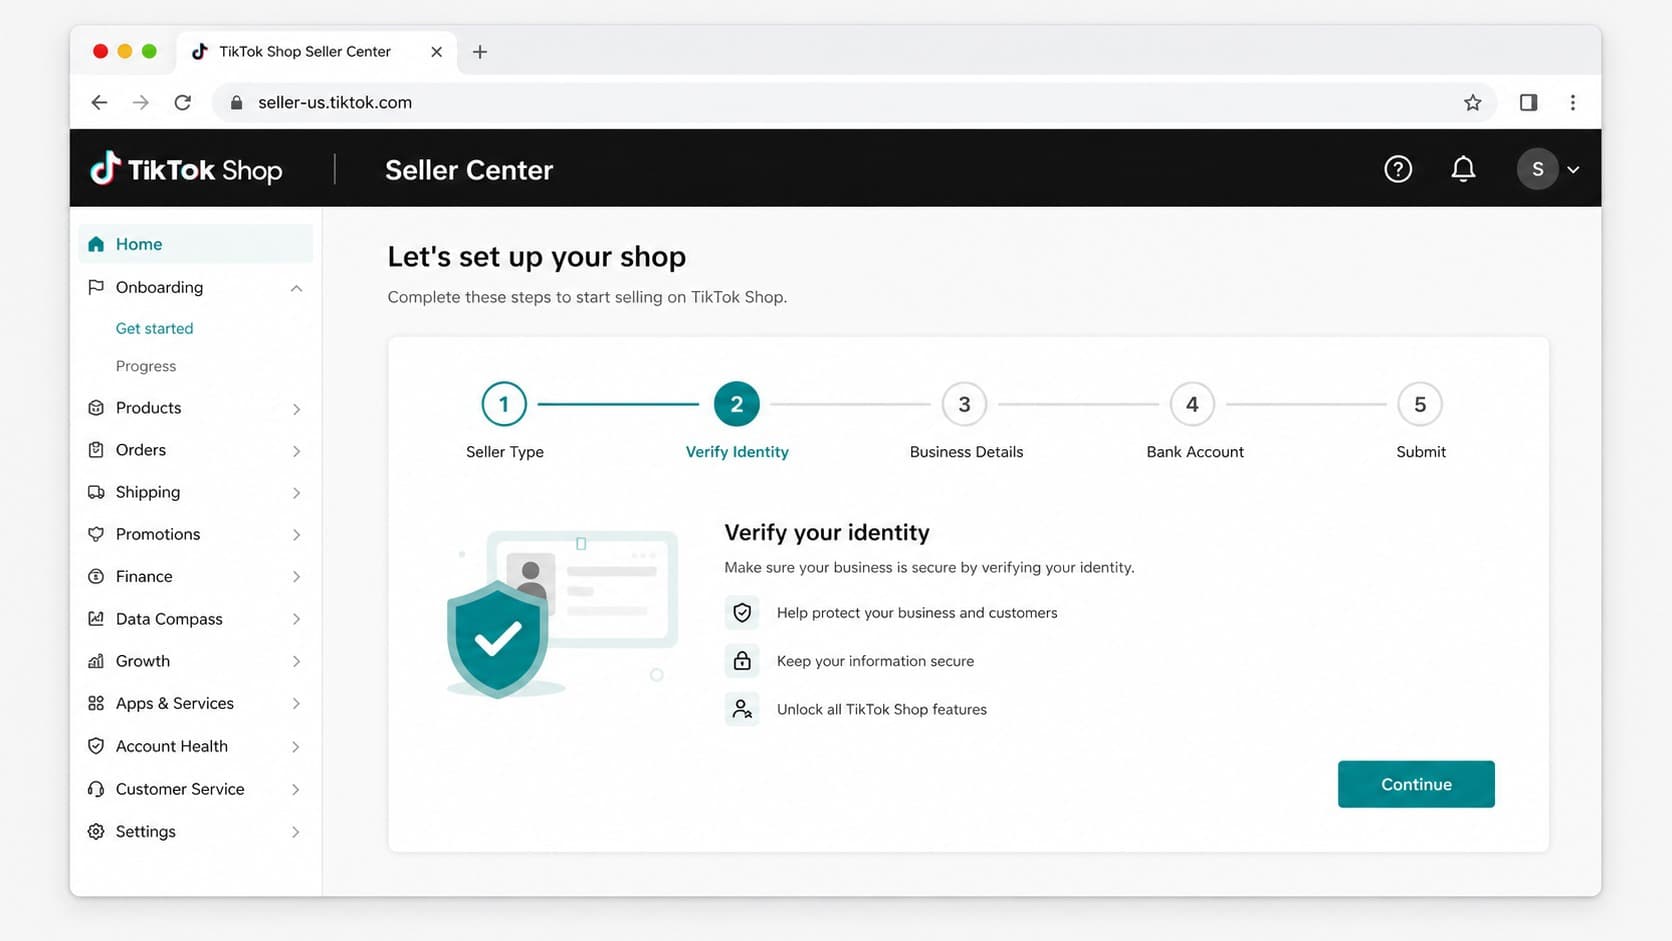
Task: Expand the account dropdown chevron
Action: tap(1573, 170)
